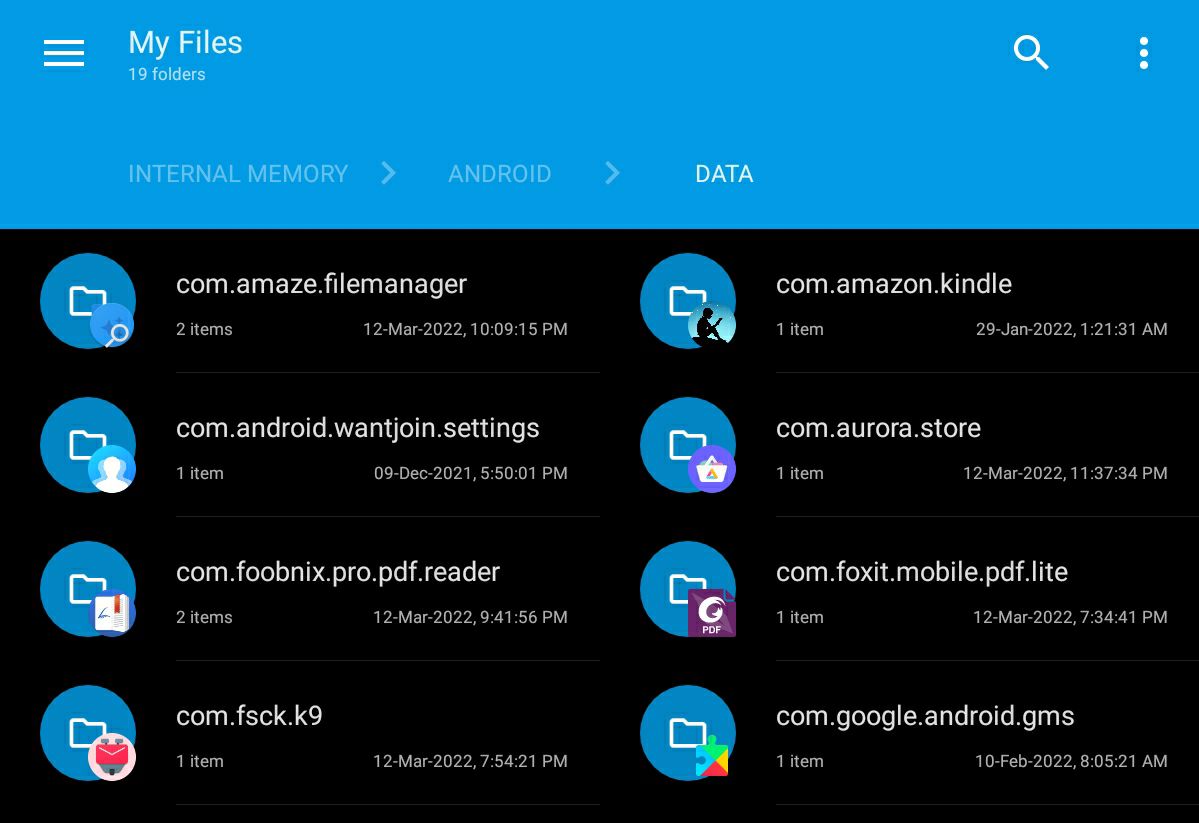Go to INTERNAL MEMORY breadcrumb

pyautogui.click(x=238, y=174)
